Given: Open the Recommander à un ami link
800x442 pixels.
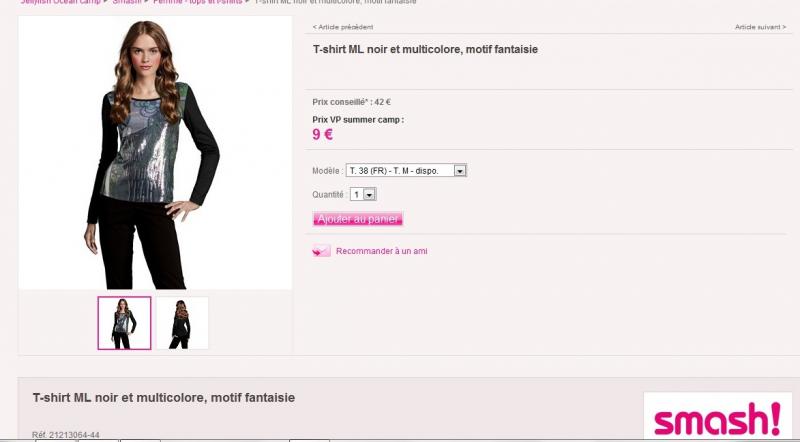Looking at the screenshot, I should (x=382, y=251).
